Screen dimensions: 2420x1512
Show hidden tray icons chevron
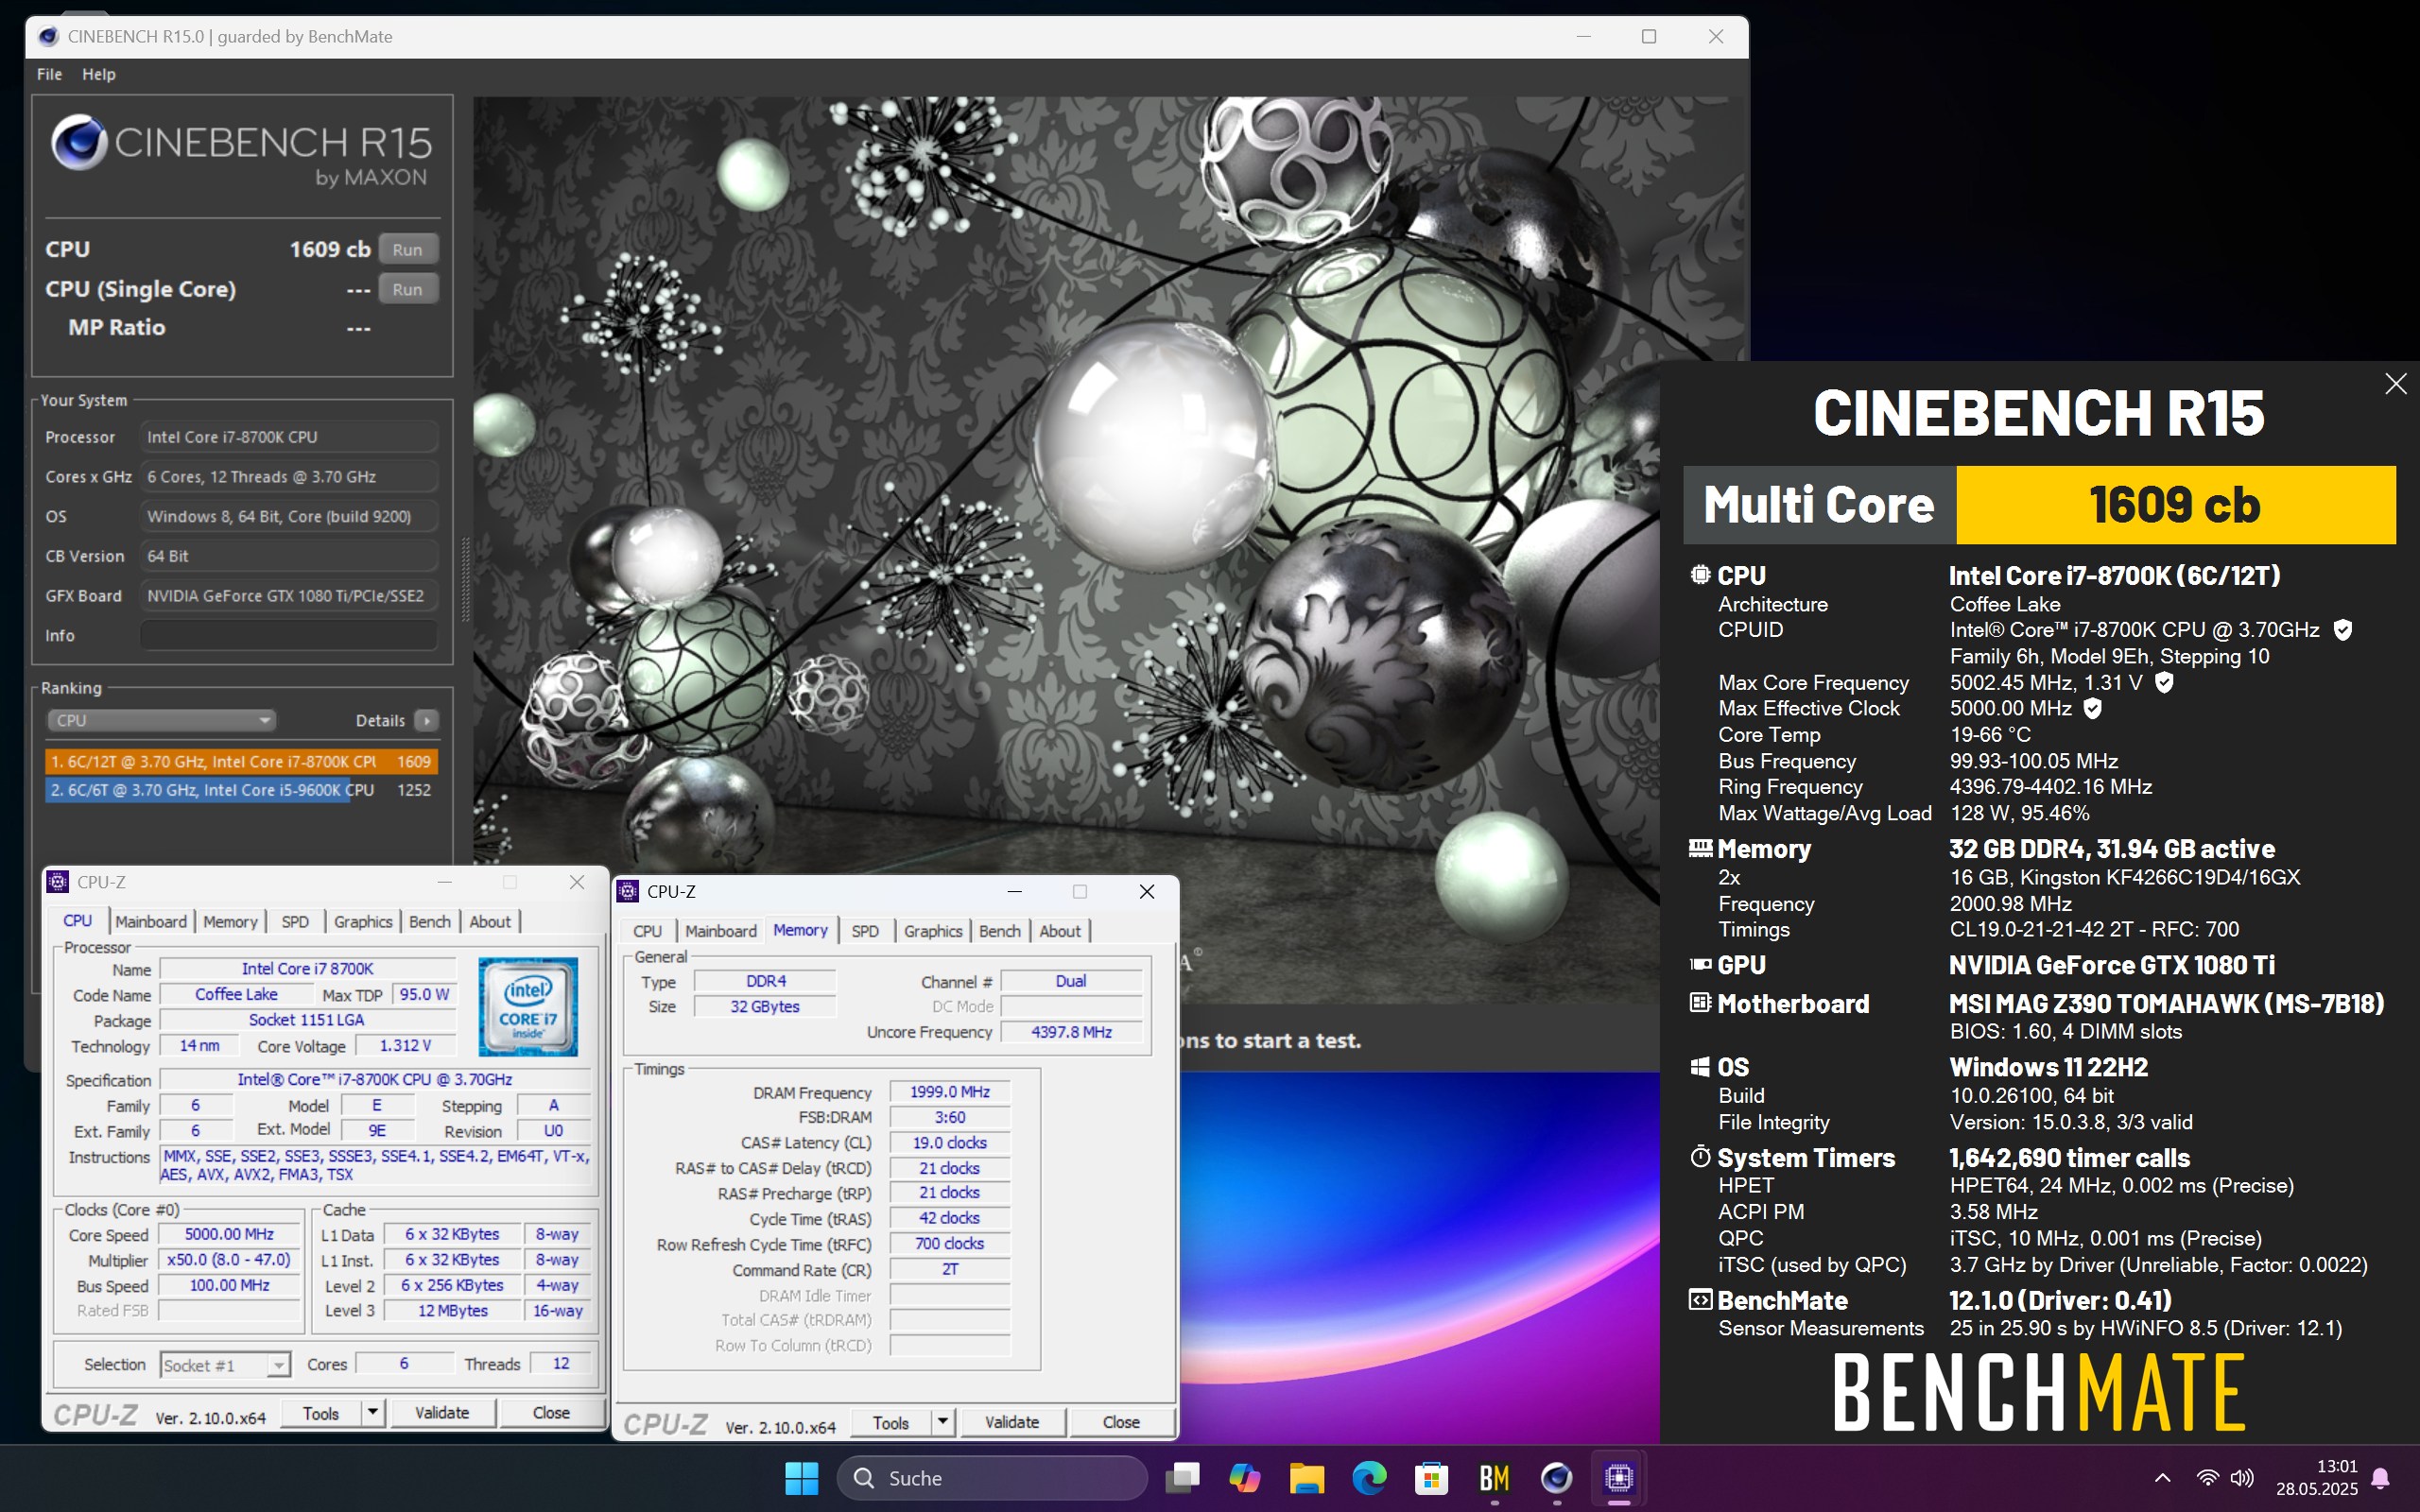(x=2162, y=1477)
